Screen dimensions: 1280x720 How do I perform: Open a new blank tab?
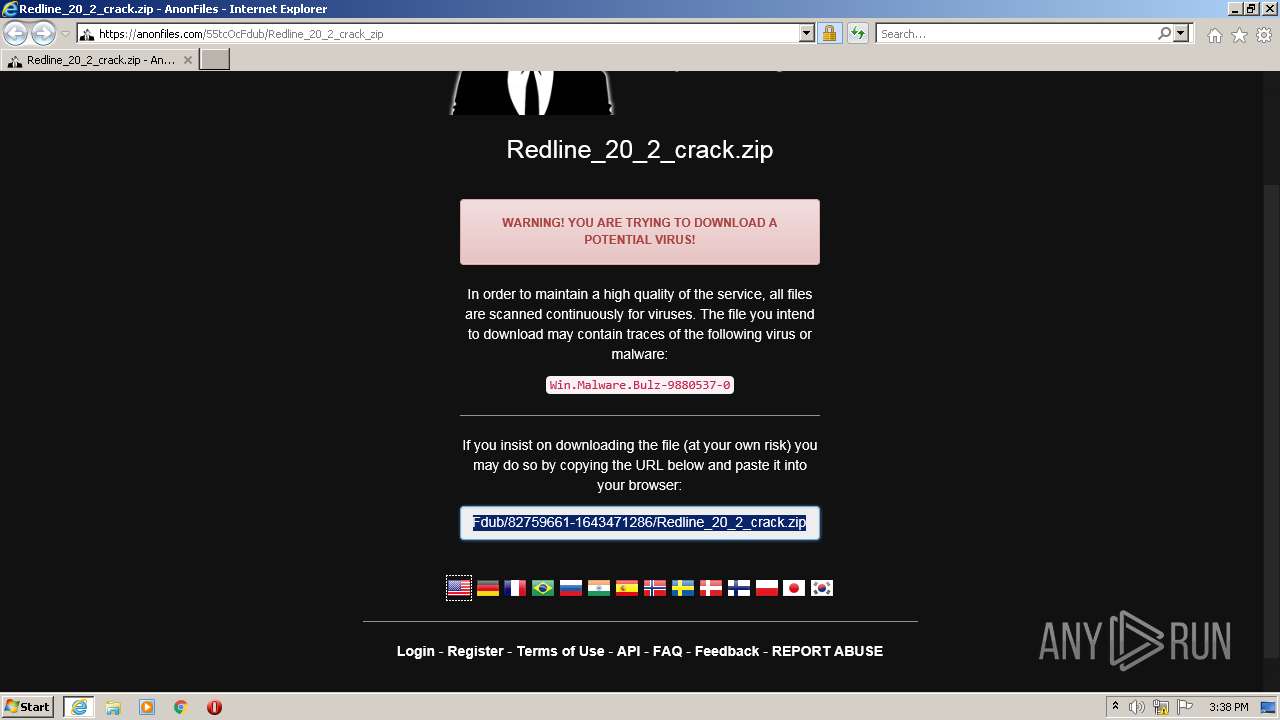point(215,60)
